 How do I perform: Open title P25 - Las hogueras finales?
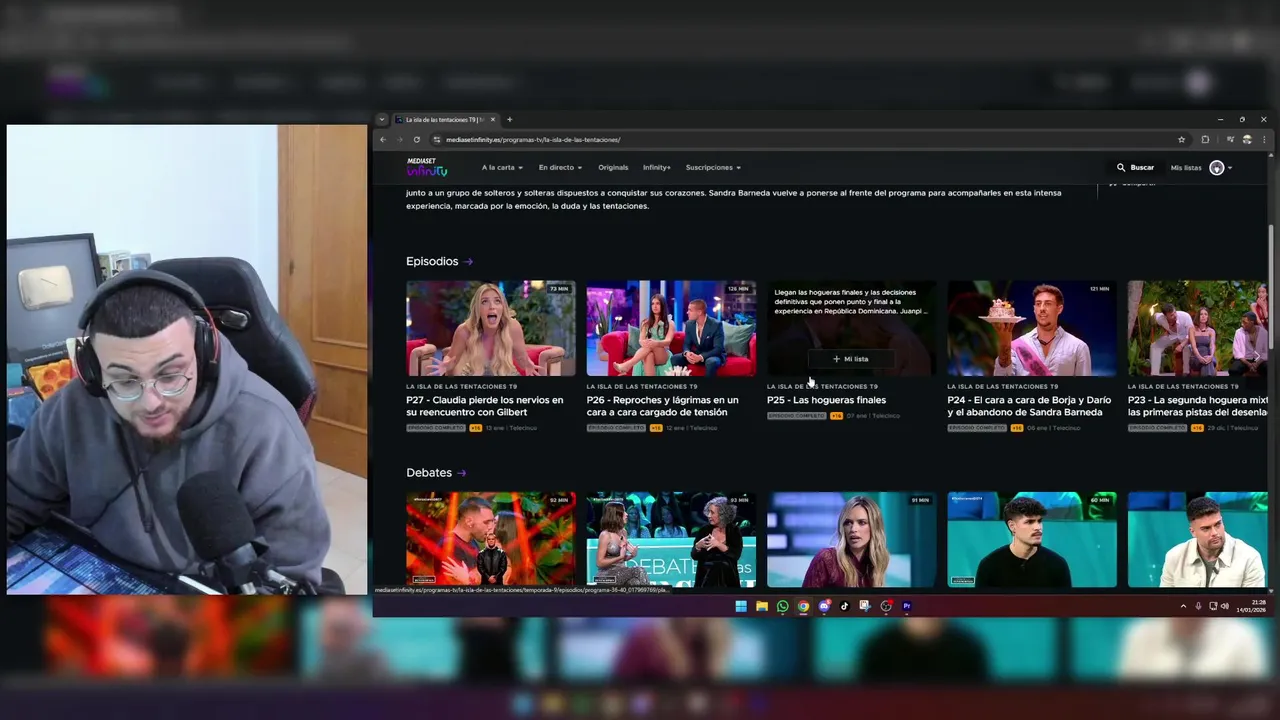pos(826,400)
